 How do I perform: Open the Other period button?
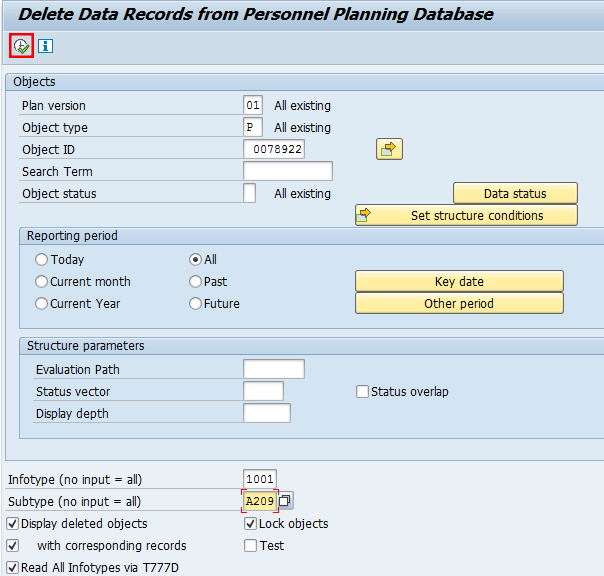(459, 303)
